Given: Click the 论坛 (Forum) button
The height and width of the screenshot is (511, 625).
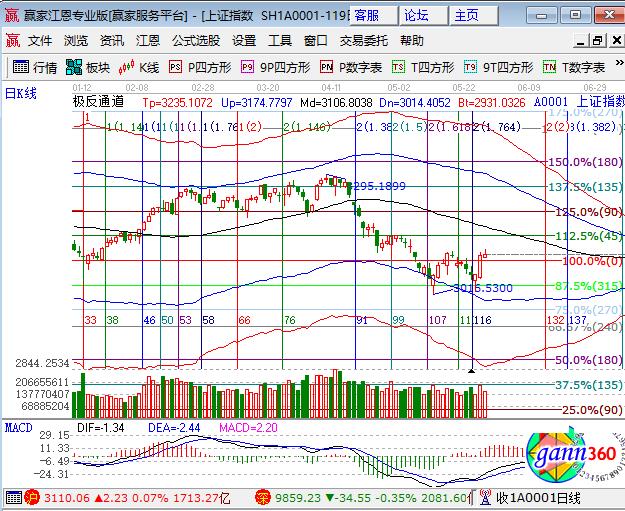Looking at the screenshot, I should pos(415,15).
